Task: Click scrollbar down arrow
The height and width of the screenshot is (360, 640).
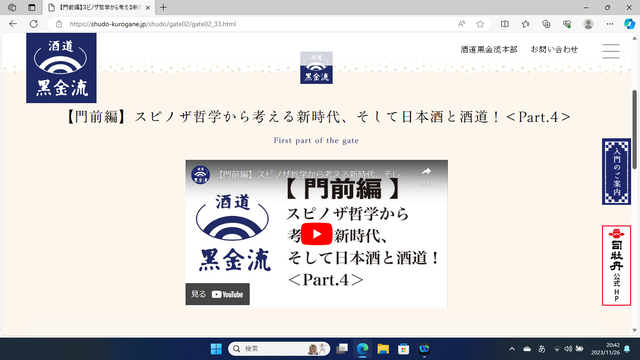Action: (x=634, y=330)
